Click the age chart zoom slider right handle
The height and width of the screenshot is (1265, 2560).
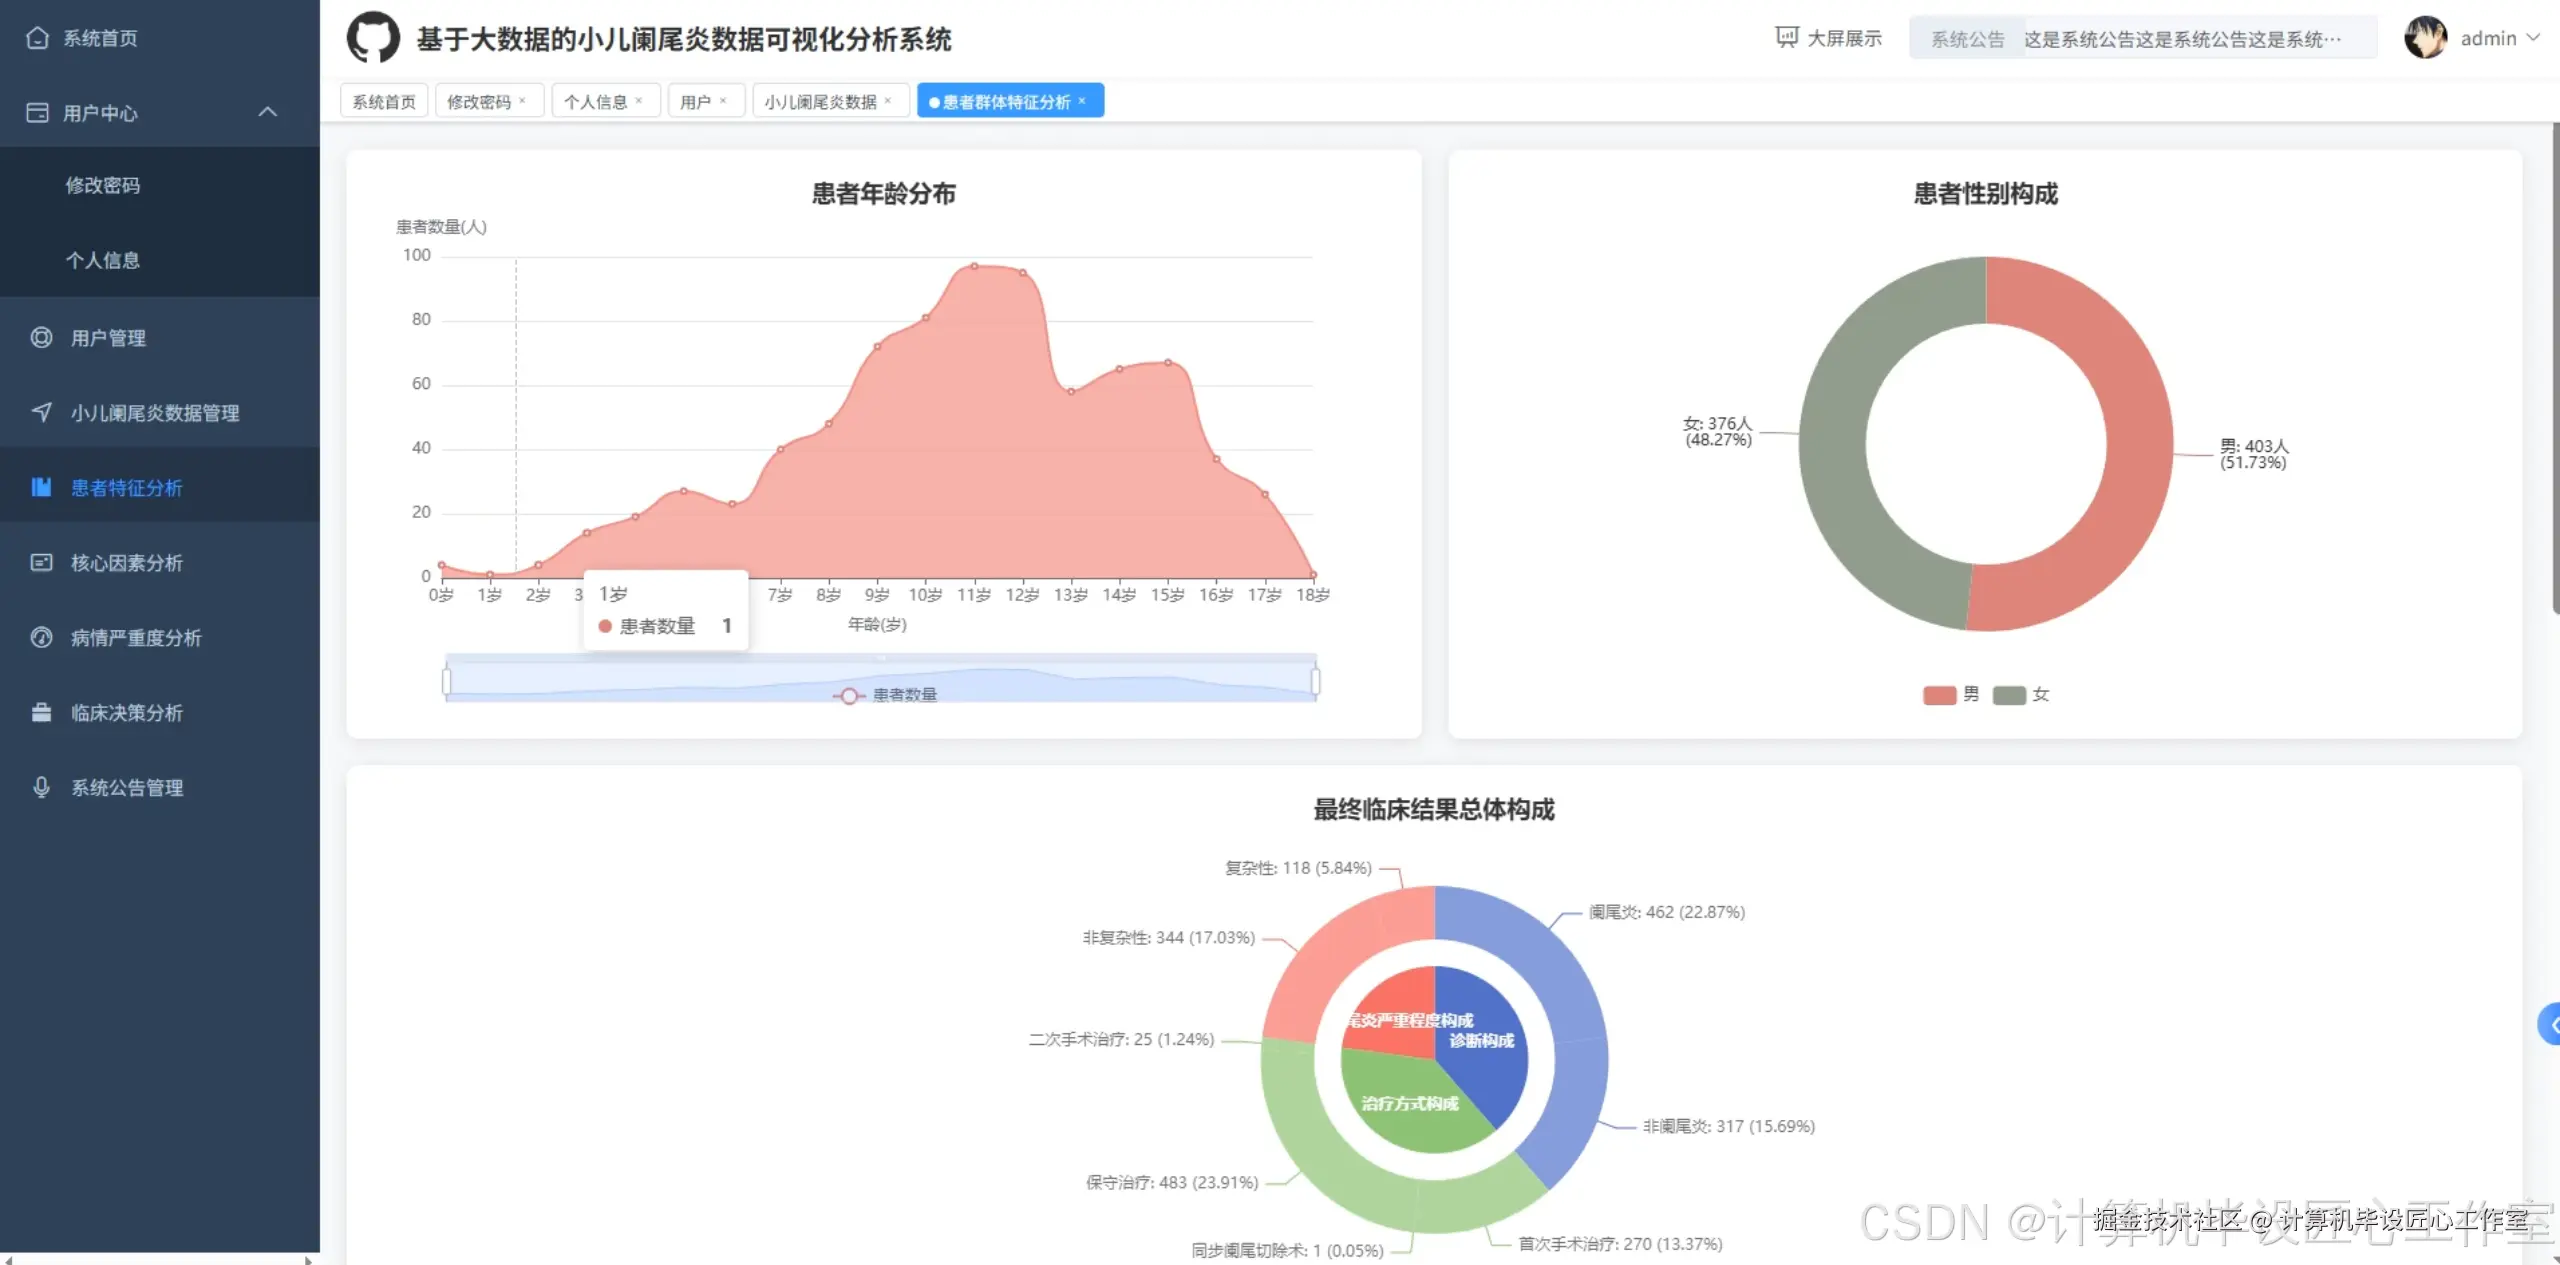(x=1315, y=682)
